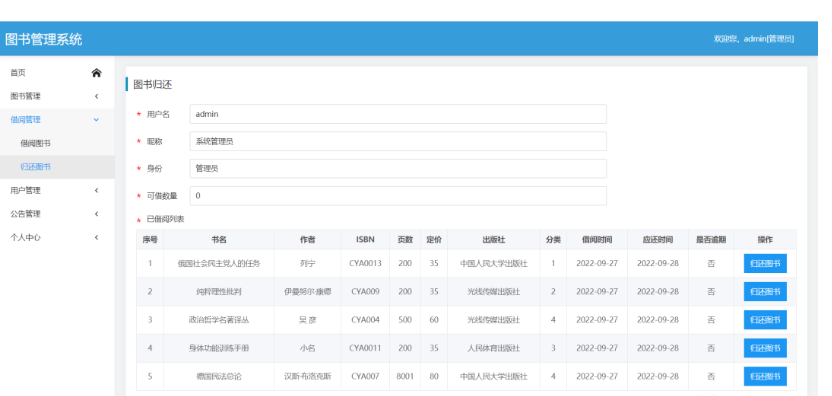The height and width of the screenshot is (396, 832).
Task: Click ISBN cell CYA0011
Action: [365, 348]
